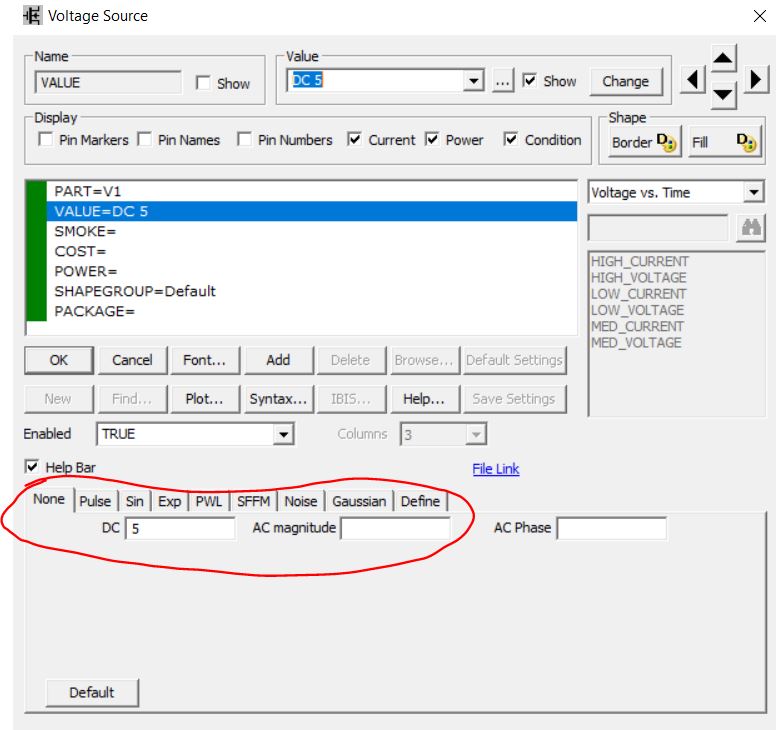Toggle the Value Show checkbox
Viewport: 776px width, 730px height.
tap(529, 80)
